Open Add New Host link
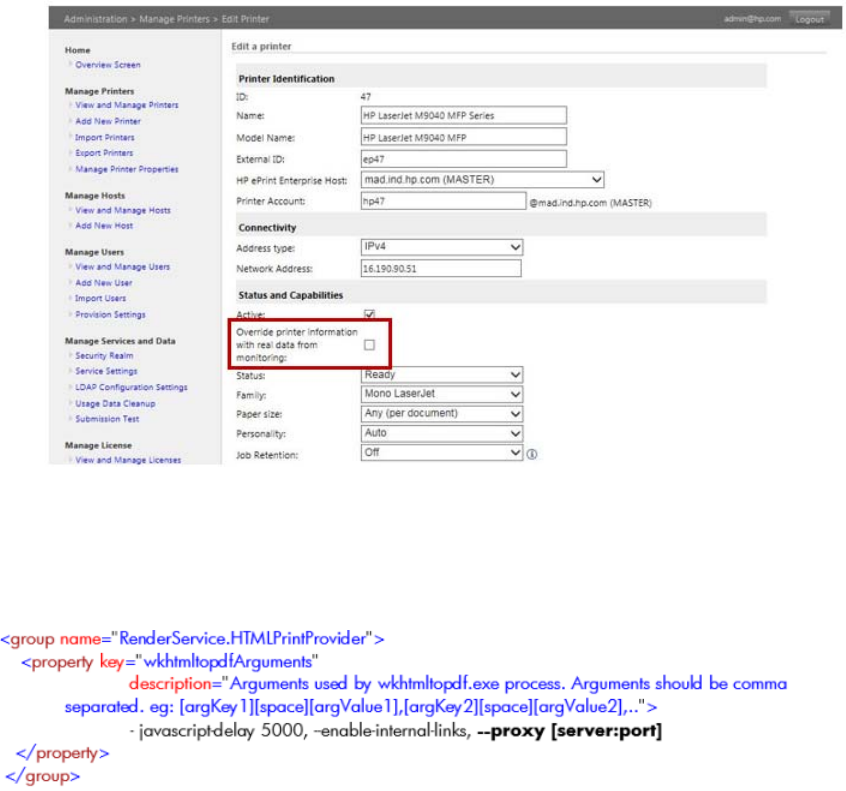The image size is (846, 791). (x=104, y=226)
